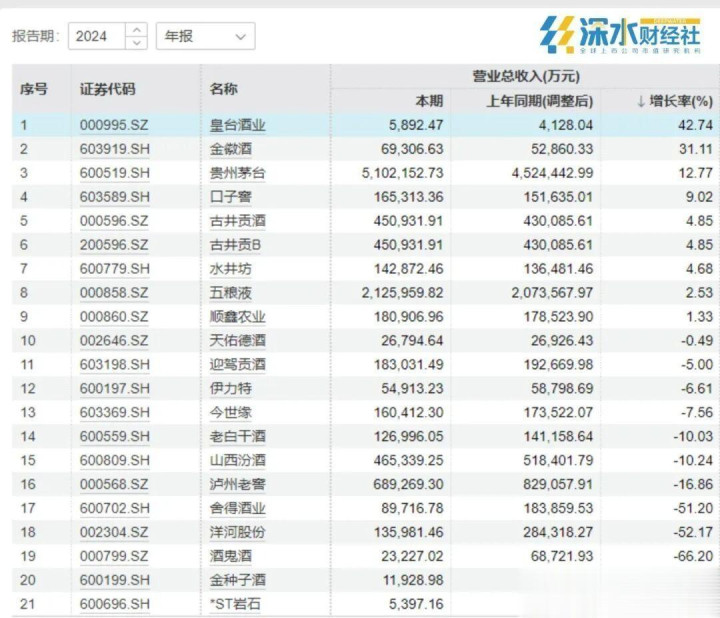The height and width of the screenshot is (618, 720).
Task: Select the company name 天佑德酒
Action: pos(237,341)
